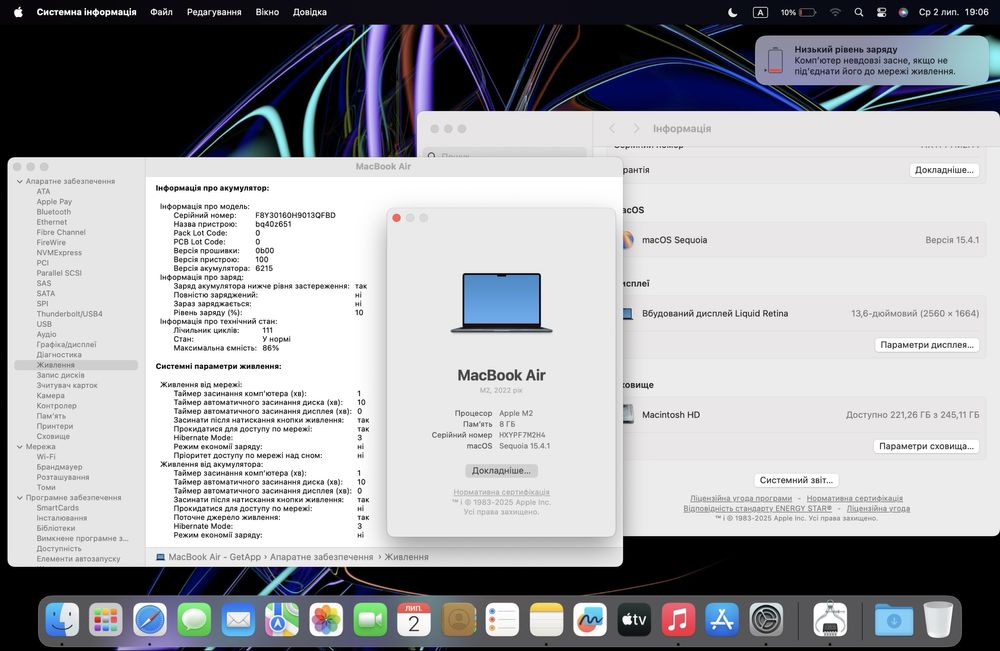The image size is (1000, 651).
Task: Open System Settings in the Dock
Action: (x=766, y=619)
